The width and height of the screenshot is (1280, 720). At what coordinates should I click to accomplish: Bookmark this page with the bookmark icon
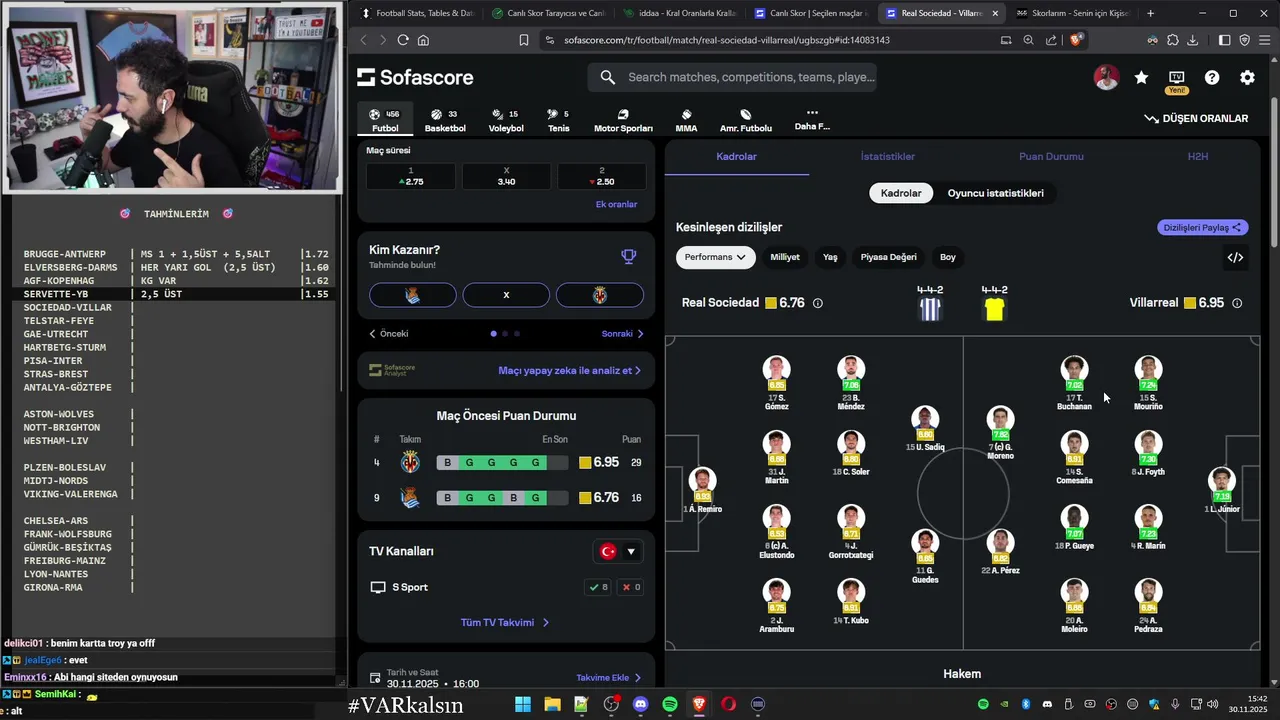[x=524, y=40]
